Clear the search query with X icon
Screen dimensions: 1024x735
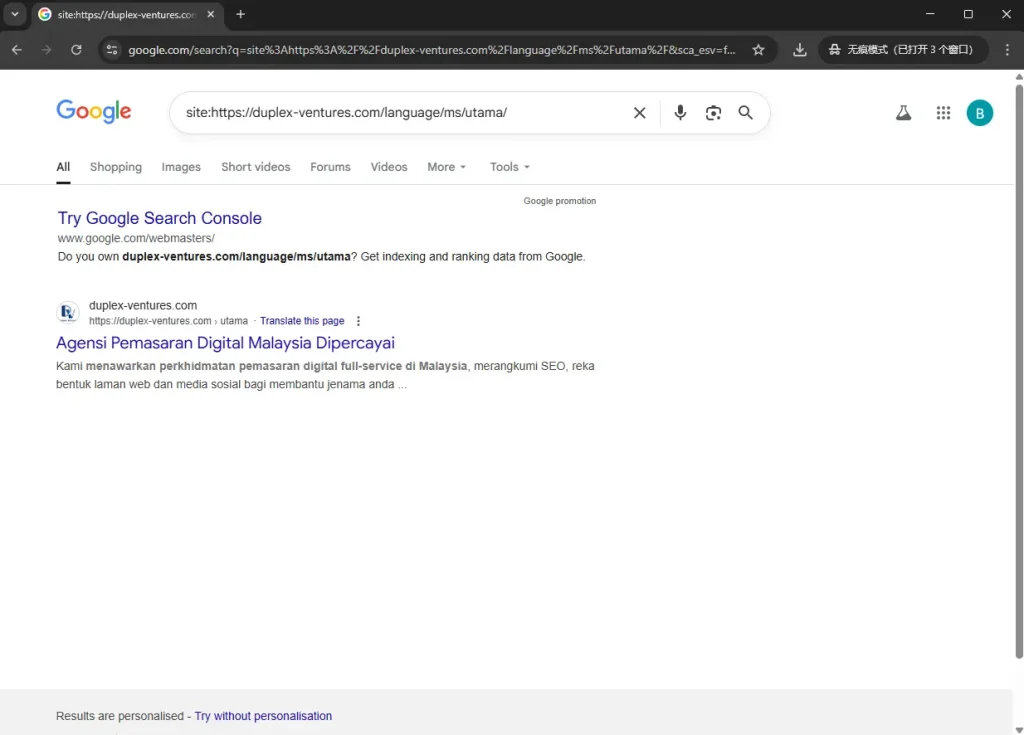tap(640, 113)
